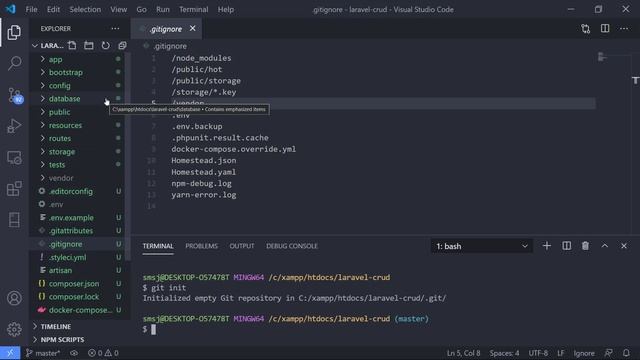Open the Accounts menu icon
The width and height of the screenshot is (640, 360).
point(14,298)
